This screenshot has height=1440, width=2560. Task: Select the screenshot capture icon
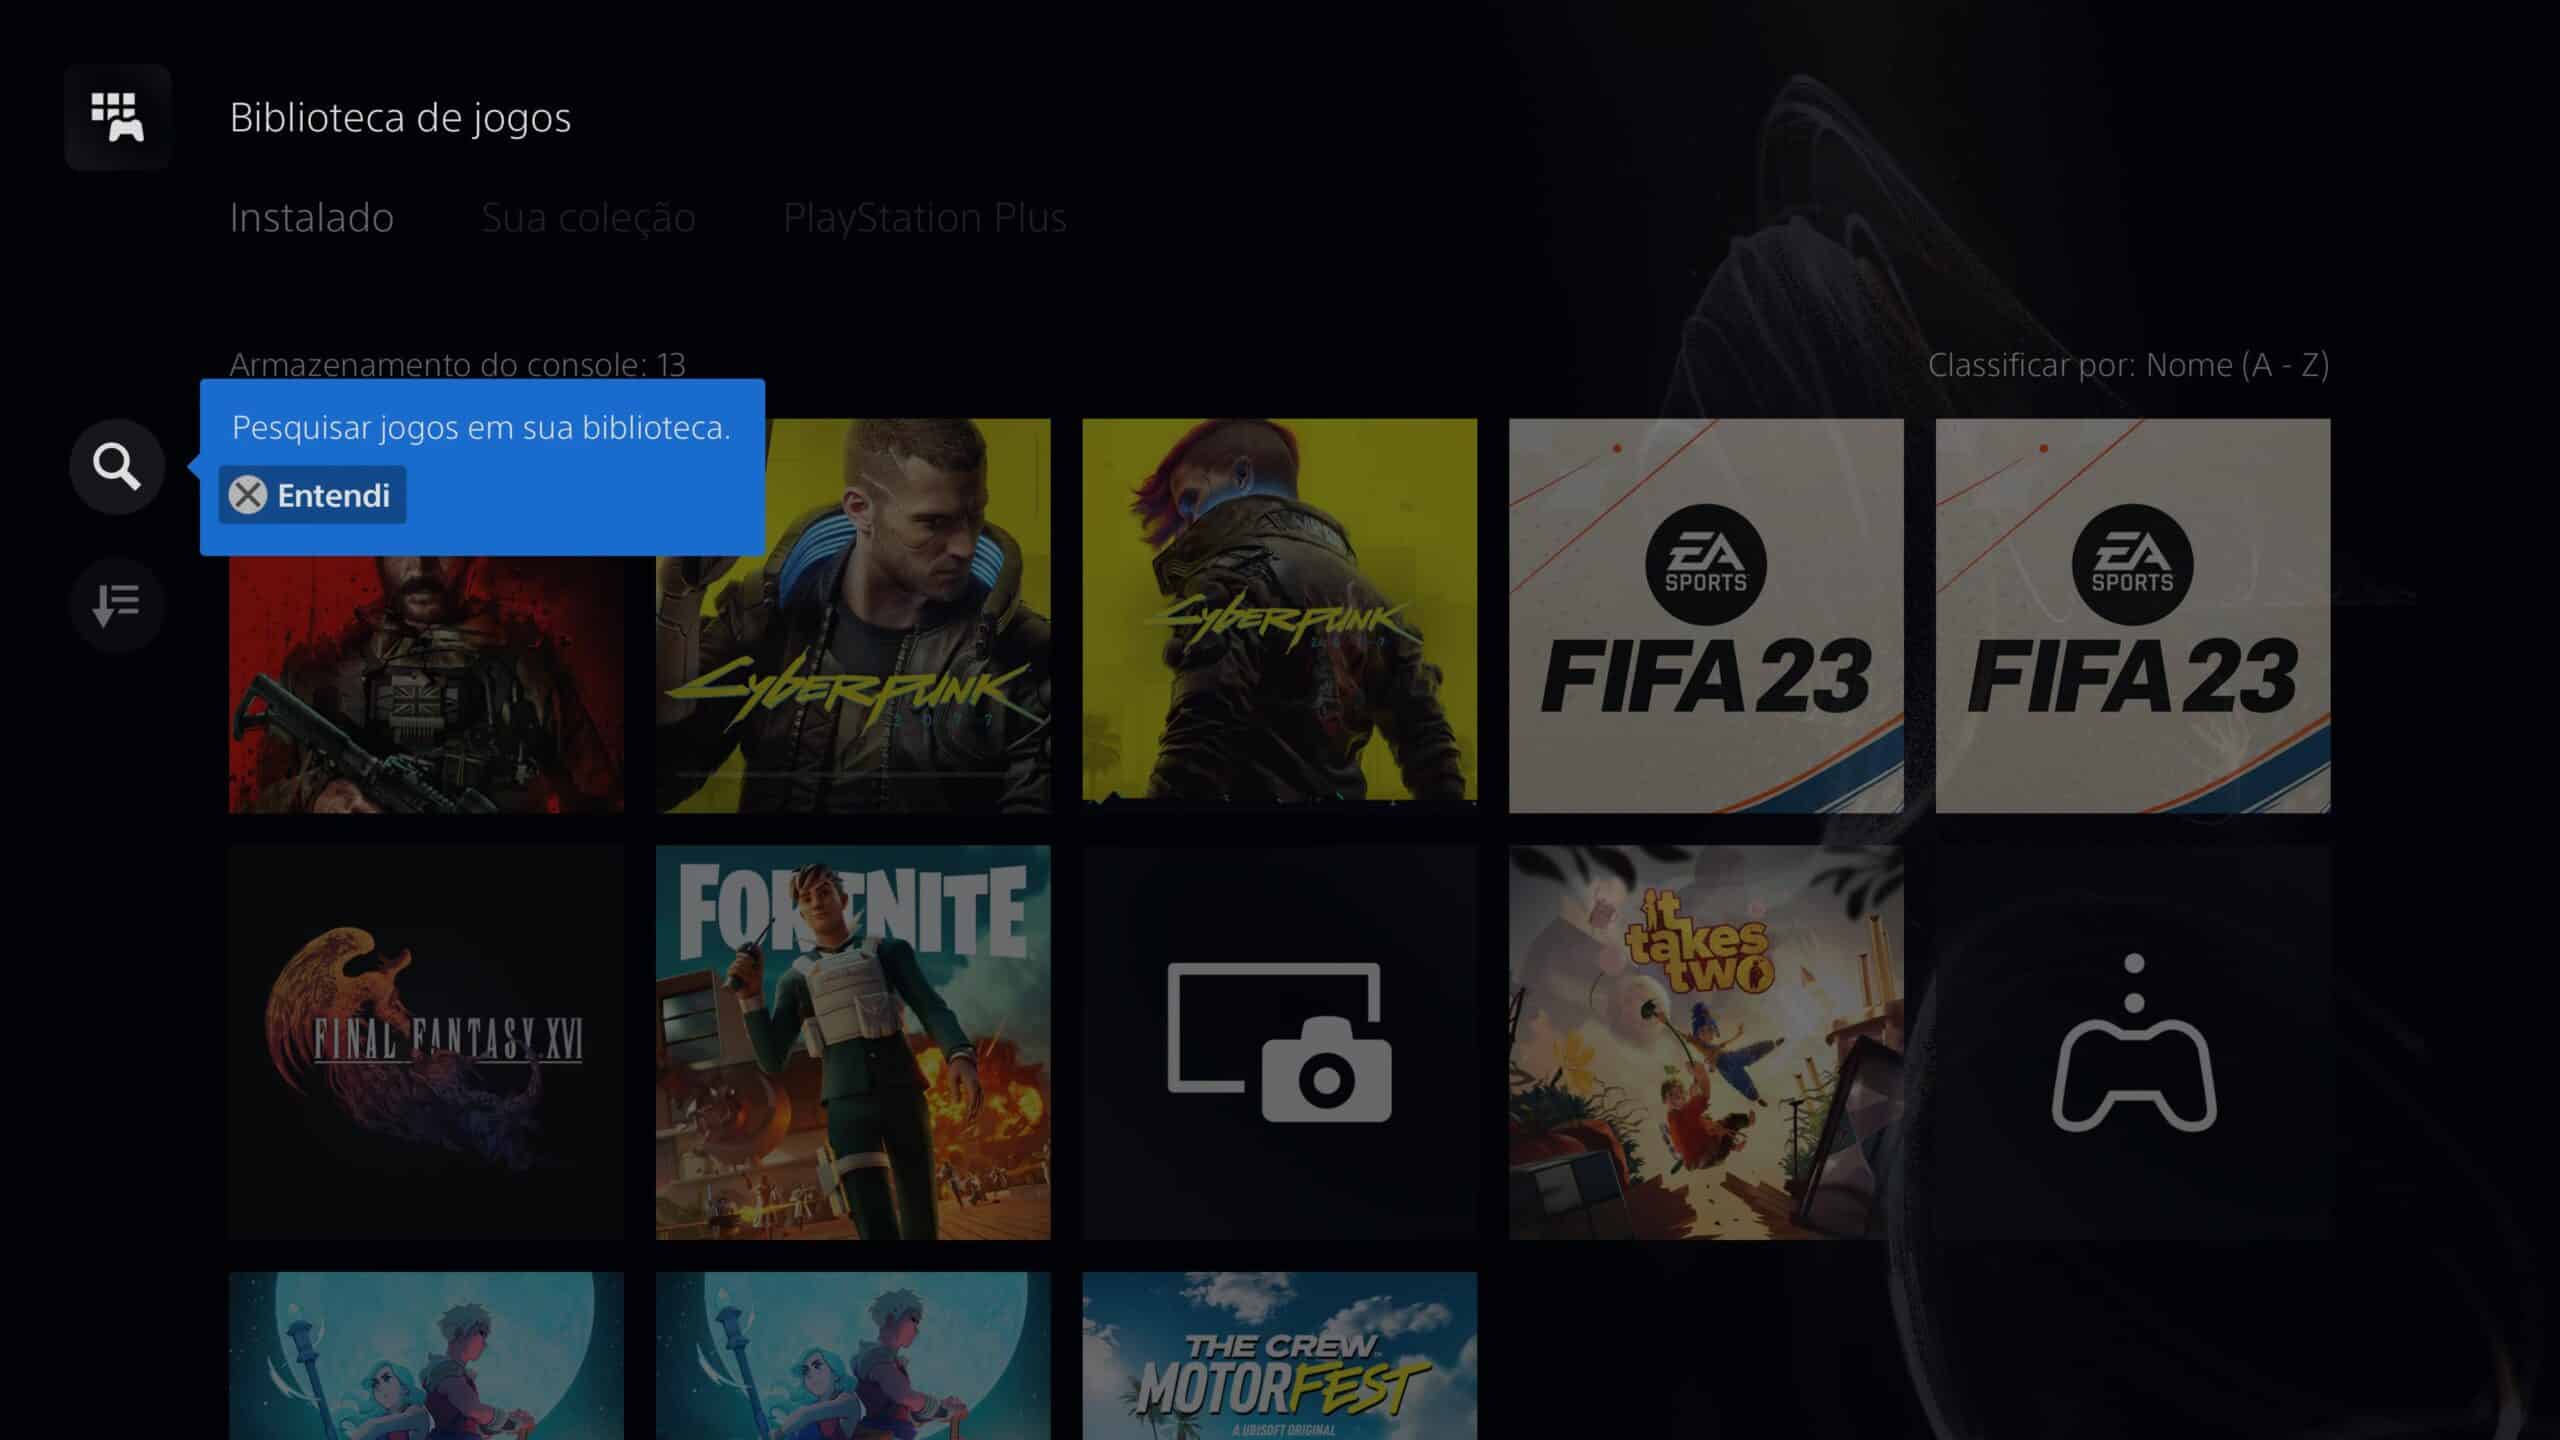[x=1280, y=1041]
